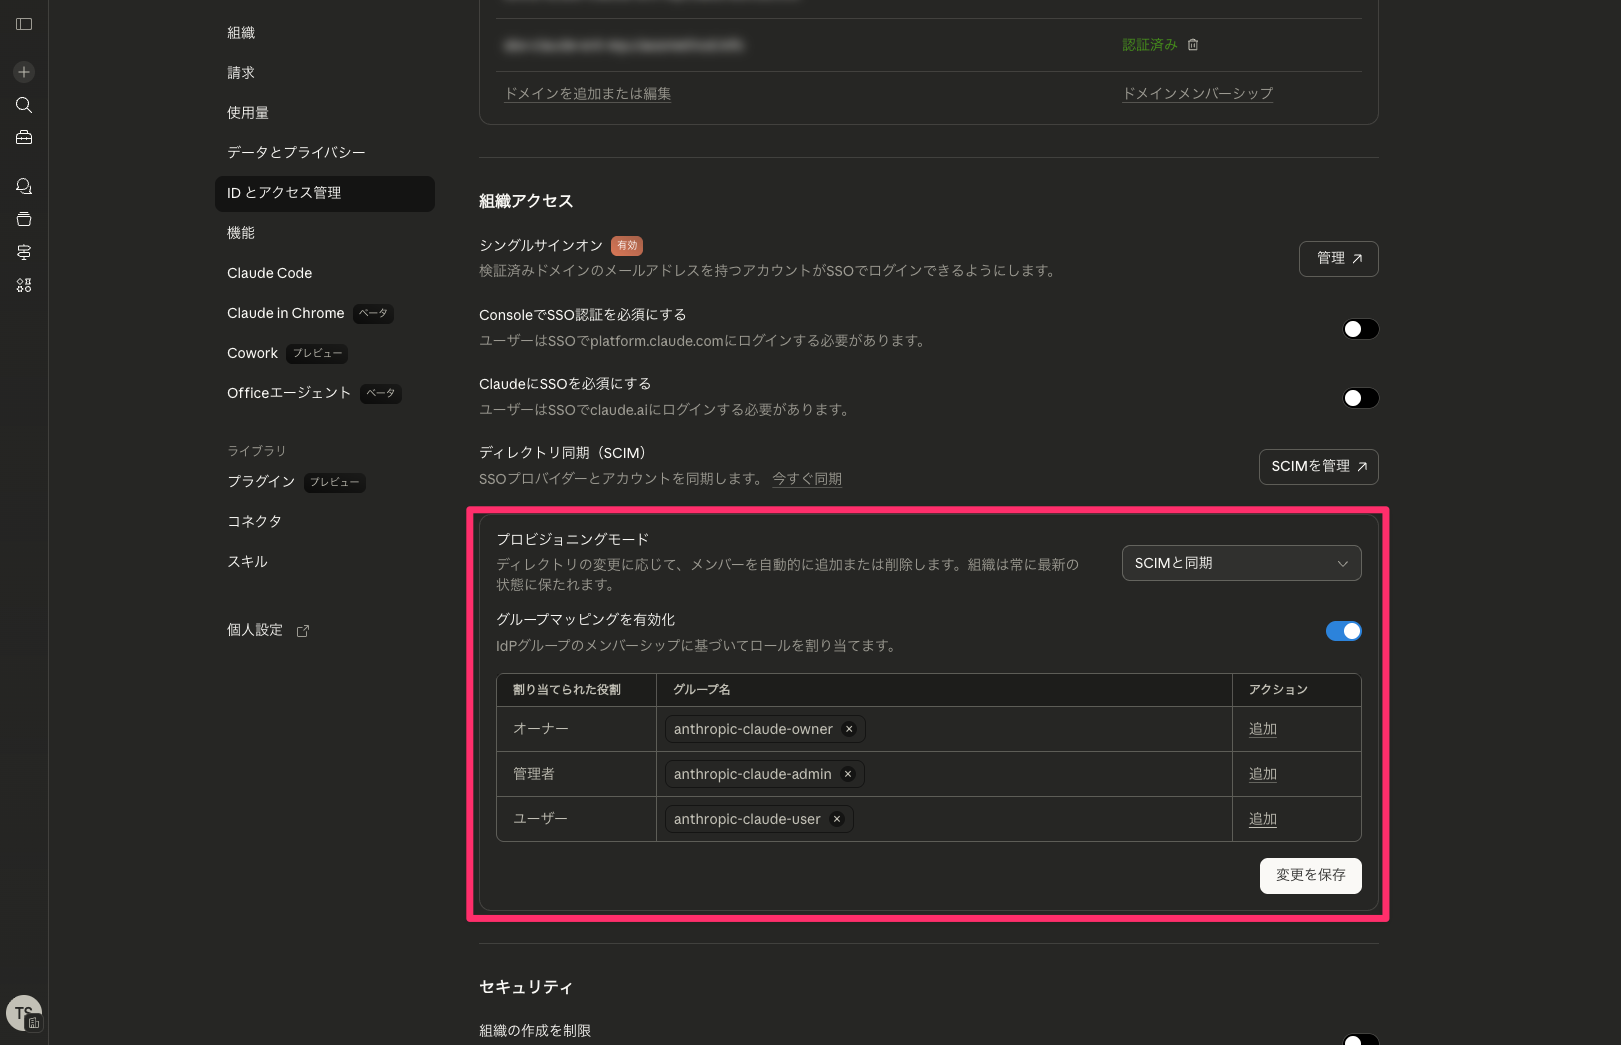Toggle the sidebar panel icon
The width and height of the screenshot is (1621, 1045).
24,24
